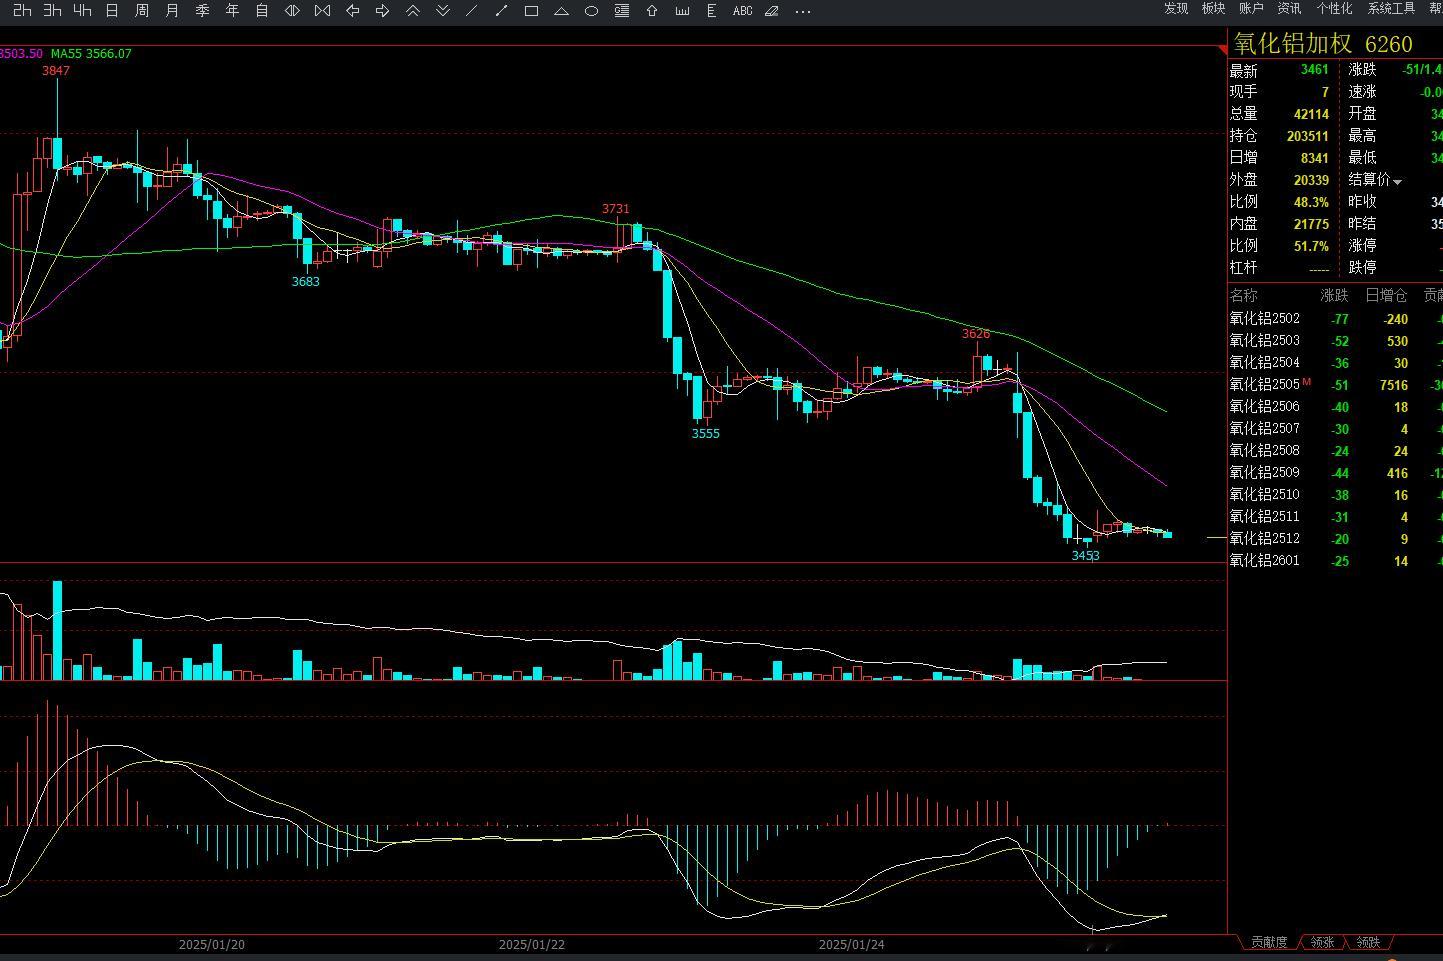Switch chart to 4h period

click(x=82, y=11)
